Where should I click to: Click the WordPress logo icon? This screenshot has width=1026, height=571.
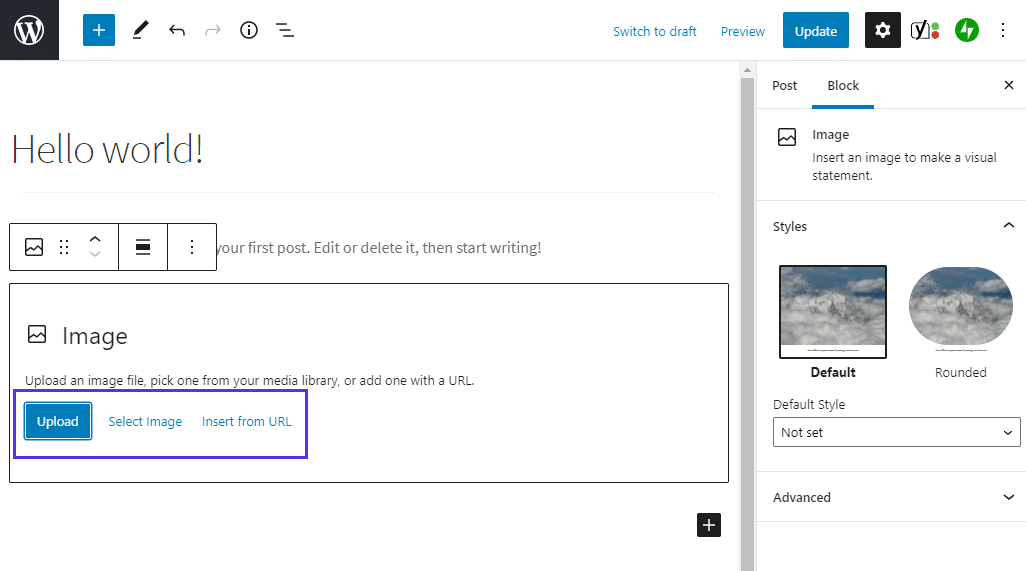tap(29, 30)
